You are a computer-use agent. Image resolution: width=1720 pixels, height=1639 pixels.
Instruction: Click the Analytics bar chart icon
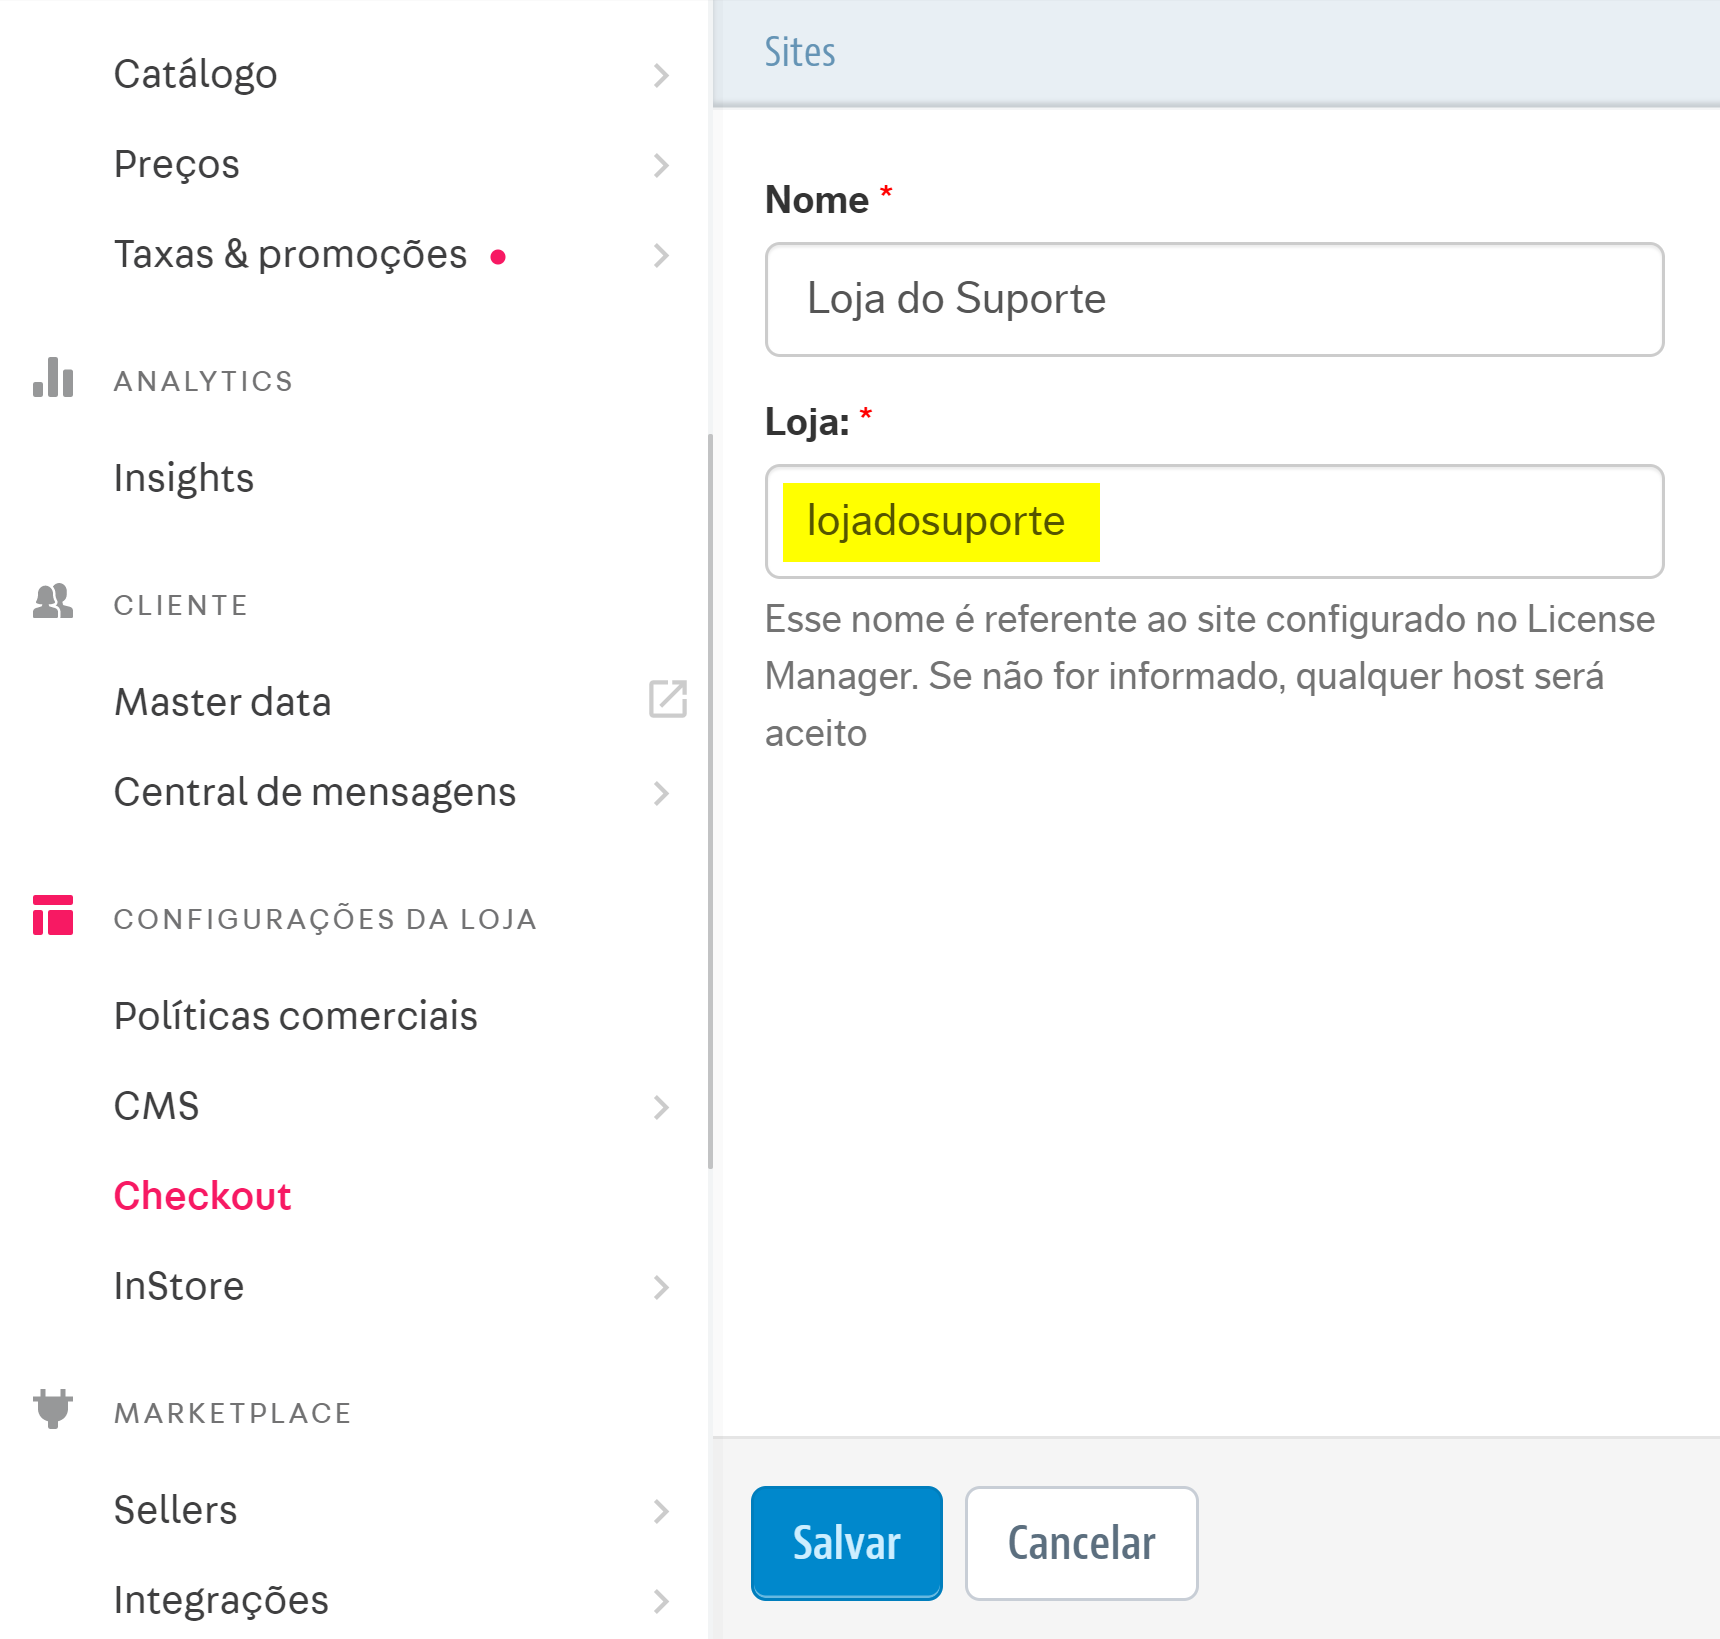(52, 379)
